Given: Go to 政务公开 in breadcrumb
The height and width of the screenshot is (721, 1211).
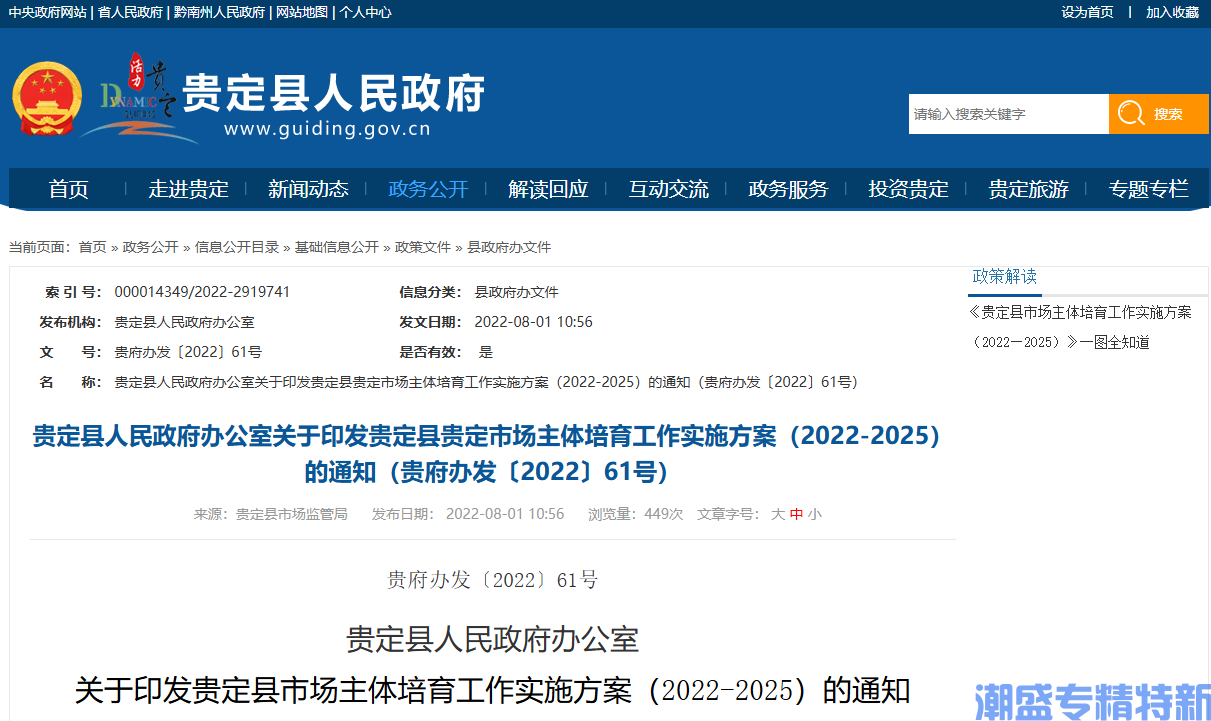Looking at the screenshot, I should [150, 247].
